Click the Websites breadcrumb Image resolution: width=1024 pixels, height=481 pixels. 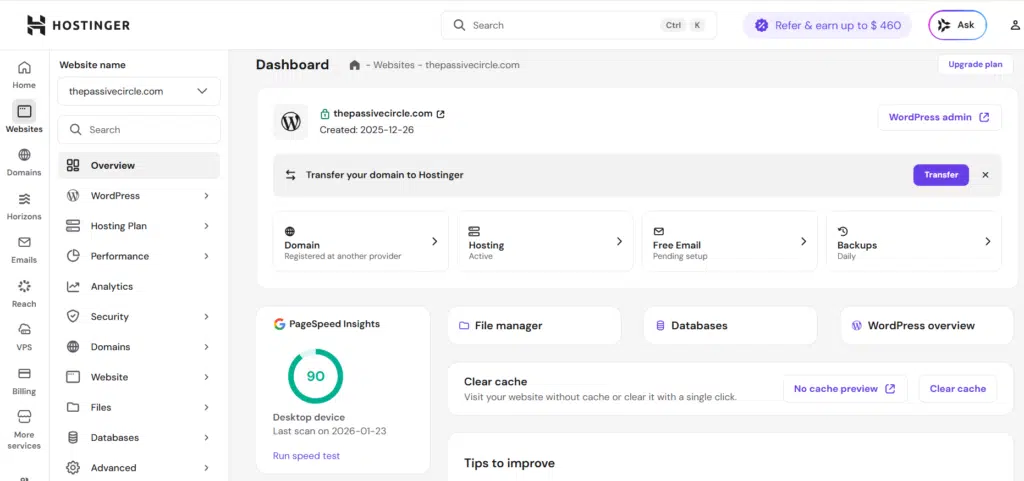394,65
